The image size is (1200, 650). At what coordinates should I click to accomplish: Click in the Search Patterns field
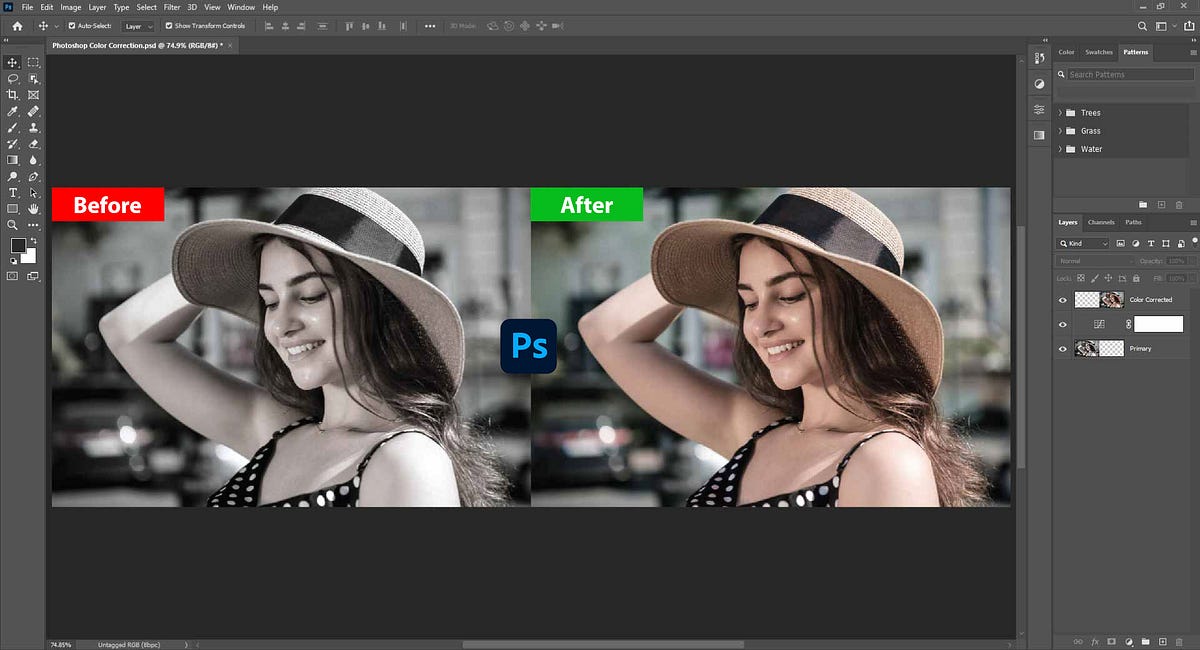[1125, 74]
